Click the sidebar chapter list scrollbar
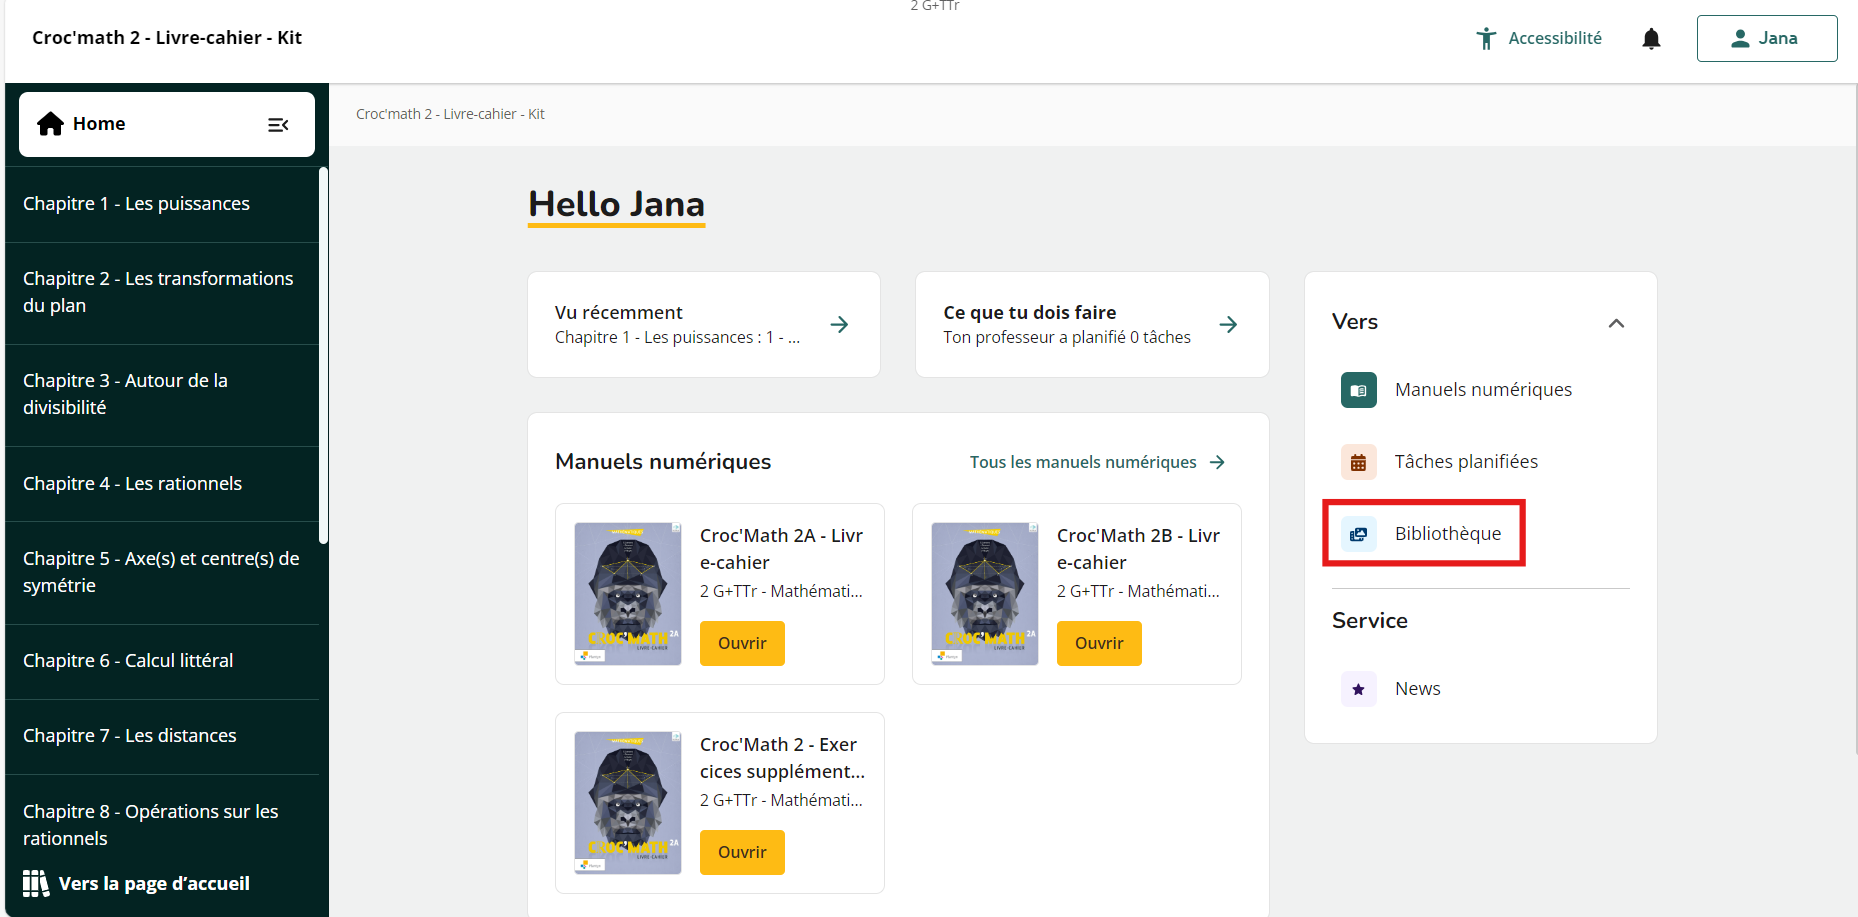 [323, 355]
